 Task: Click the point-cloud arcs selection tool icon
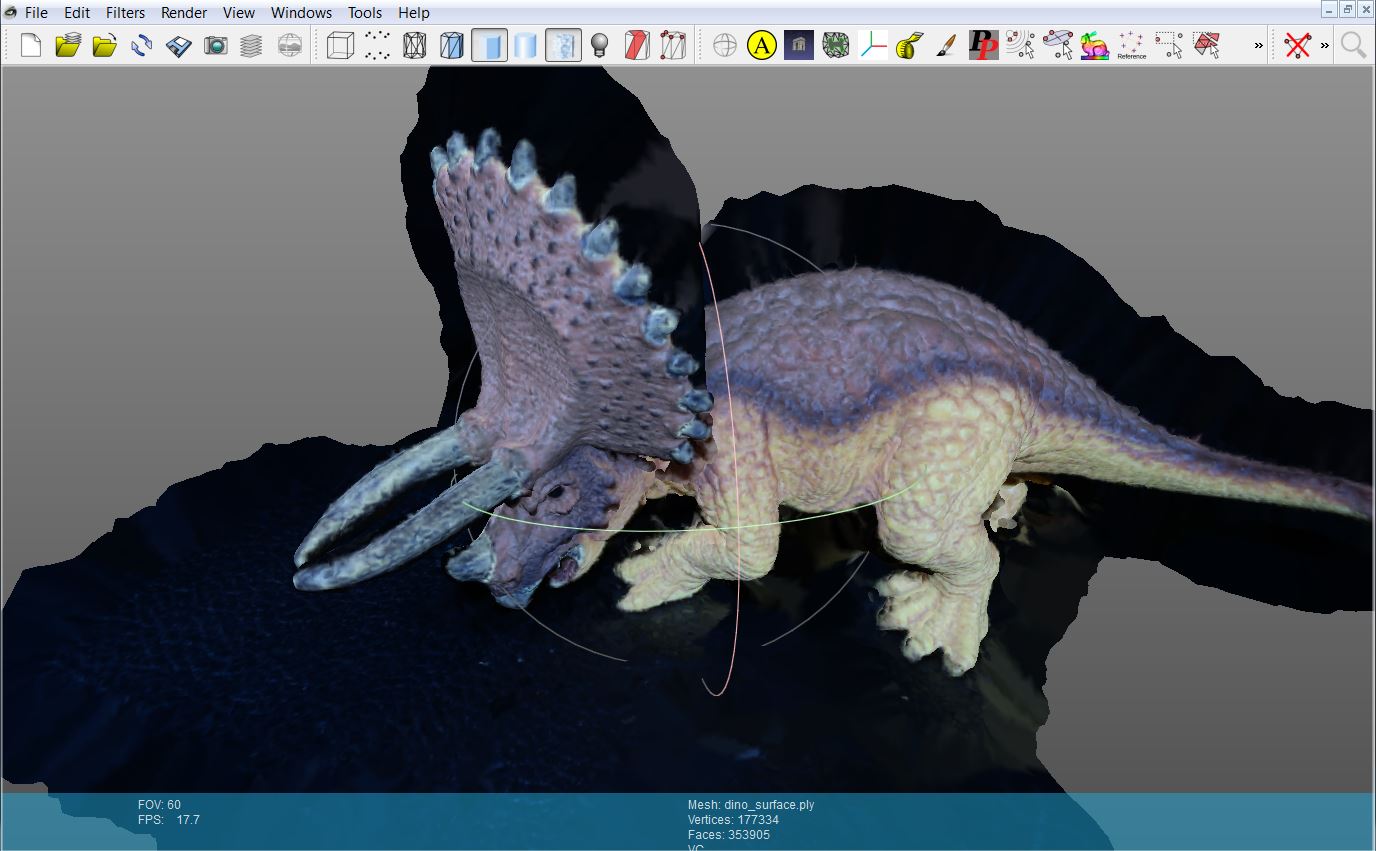[x=1021, y=45]
